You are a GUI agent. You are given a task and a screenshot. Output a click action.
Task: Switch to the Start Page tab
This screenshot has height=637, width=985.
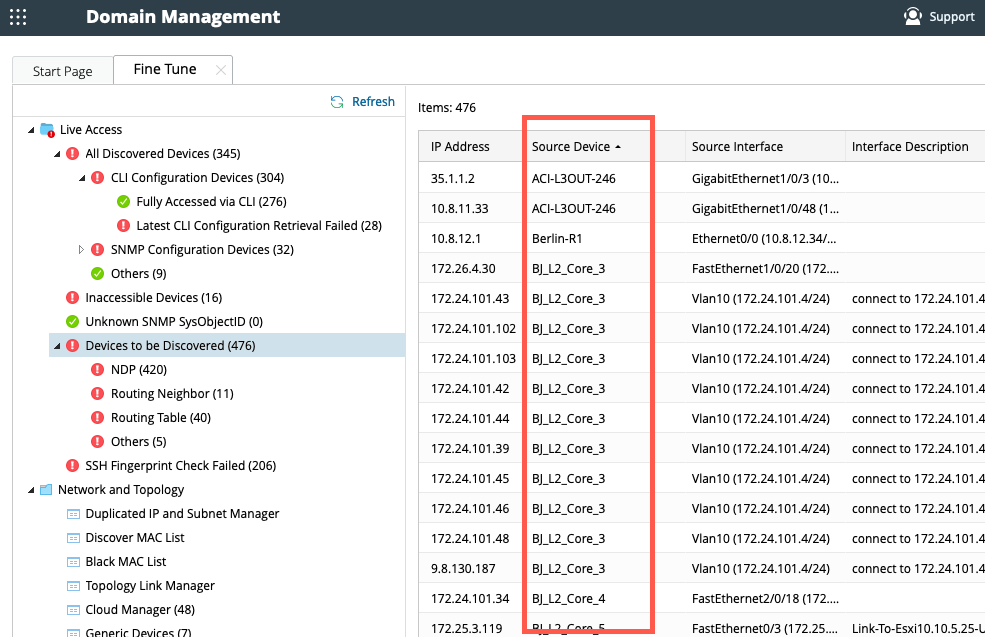point(62,70)
